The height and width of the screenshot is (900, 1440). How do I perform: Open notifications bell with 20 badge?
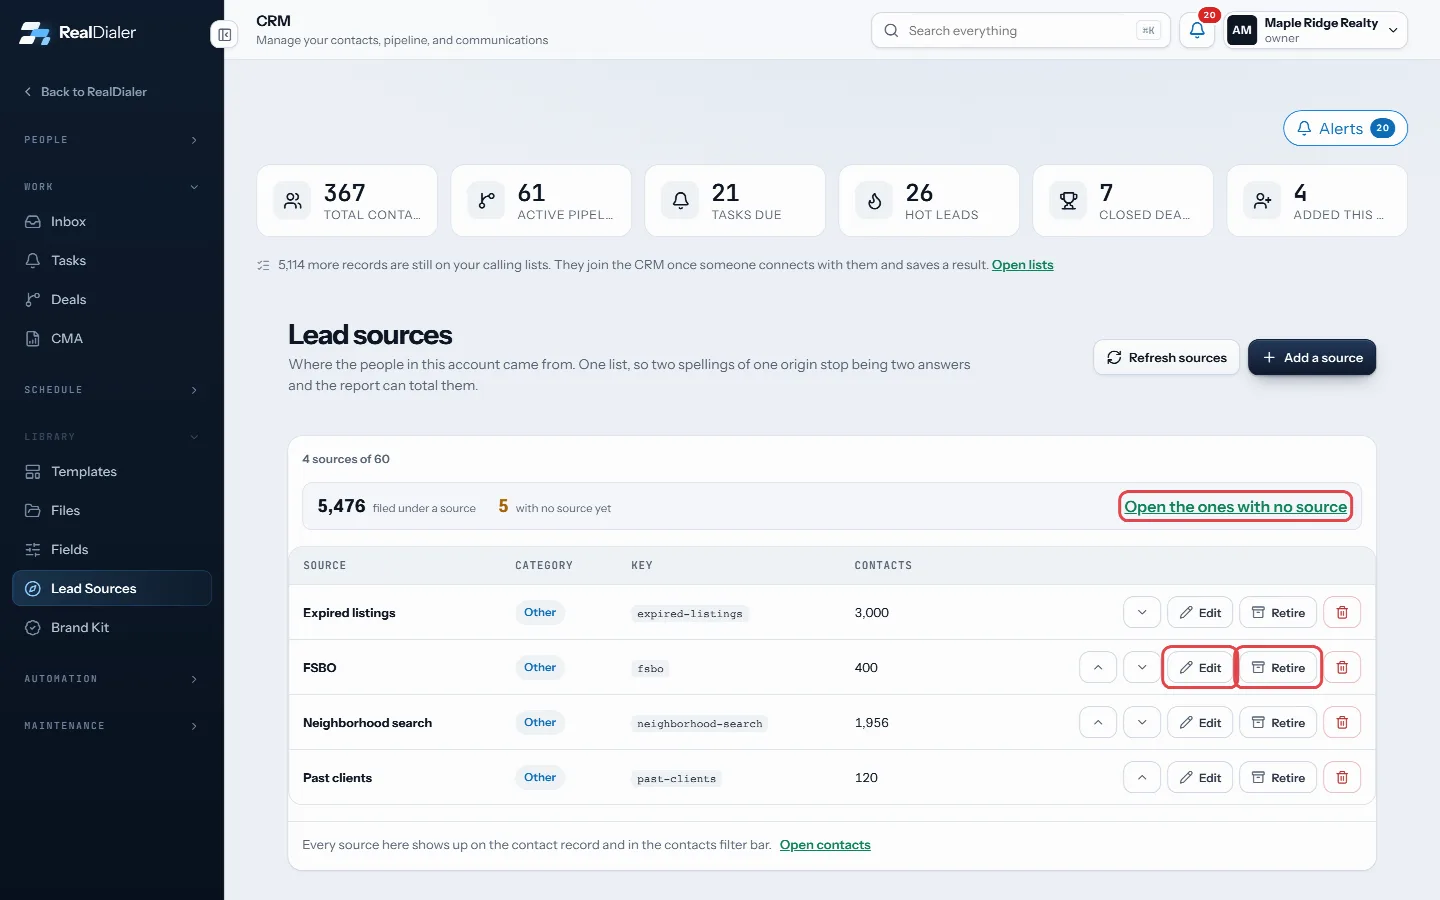(1197, 30)
